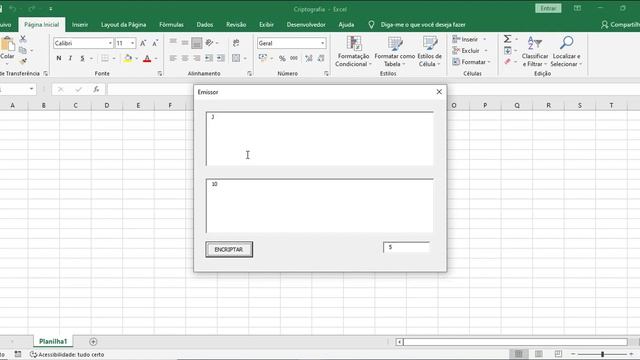This screenshot has width=640, height=360.
Task: Click the Entrar sign-in button
Action: (548, 9)
